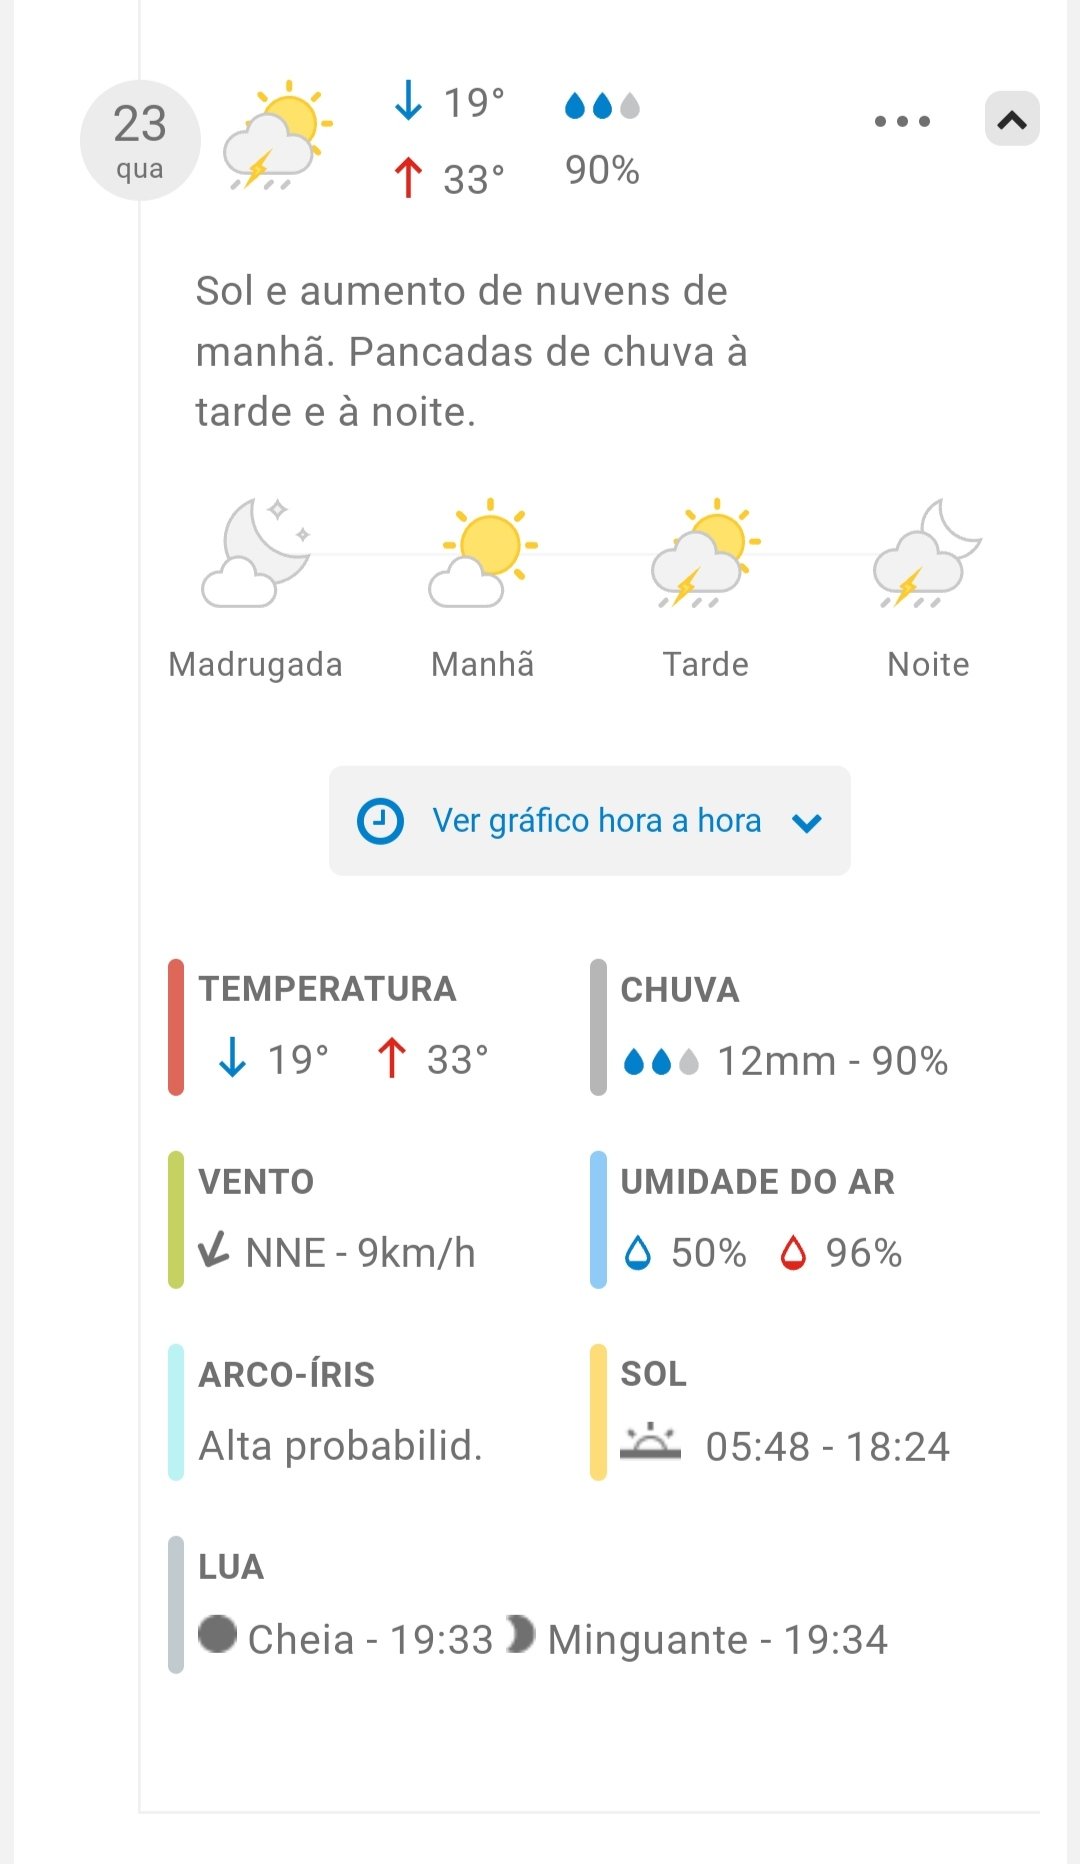
Task: Click the waning moon Minguante icon
Action: pos(520,1634)
